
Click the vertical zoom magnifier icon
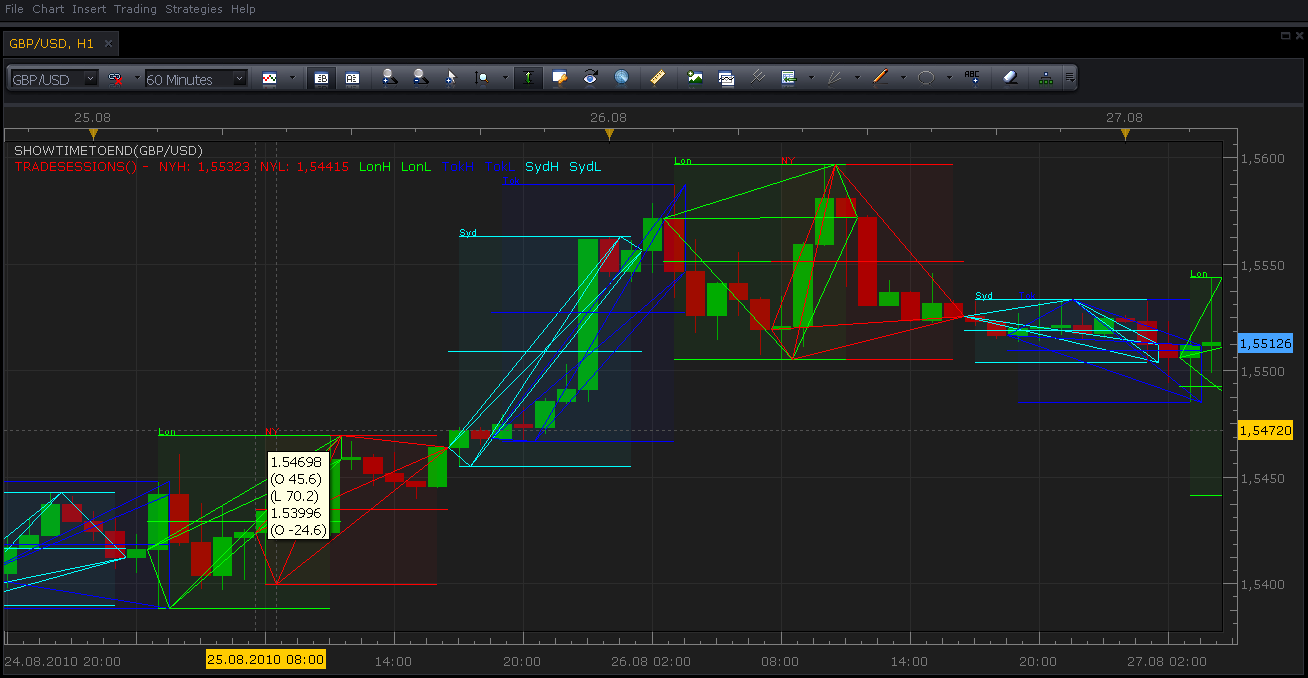coord(482,78)
